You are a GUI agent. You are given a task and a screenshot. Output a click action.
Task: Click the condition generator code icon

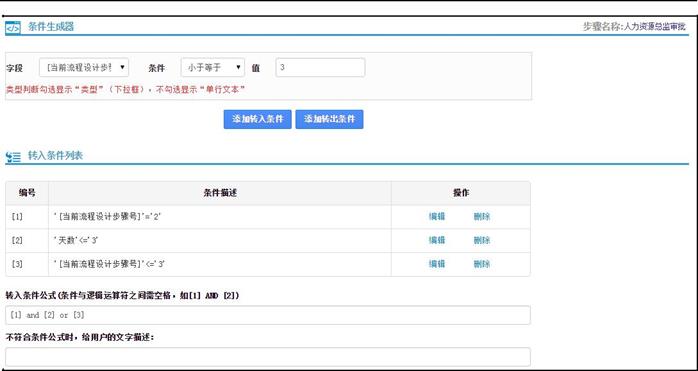(13, 28)
